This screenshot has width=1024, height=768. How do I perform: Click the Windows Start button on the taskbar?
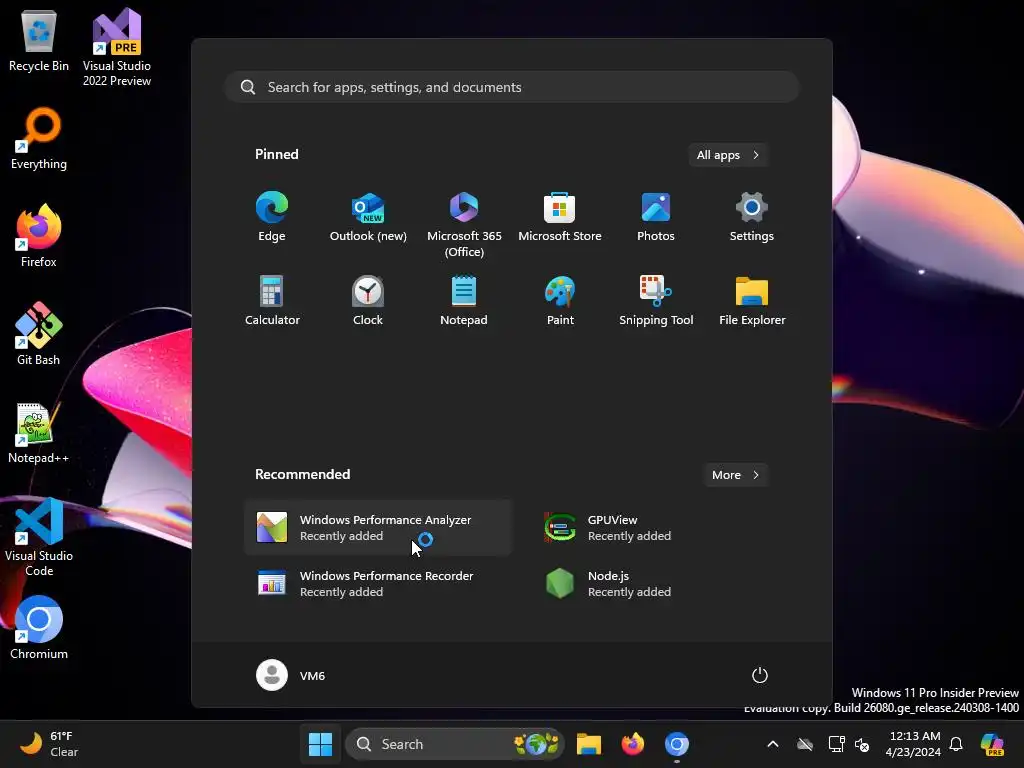point(320,744)
